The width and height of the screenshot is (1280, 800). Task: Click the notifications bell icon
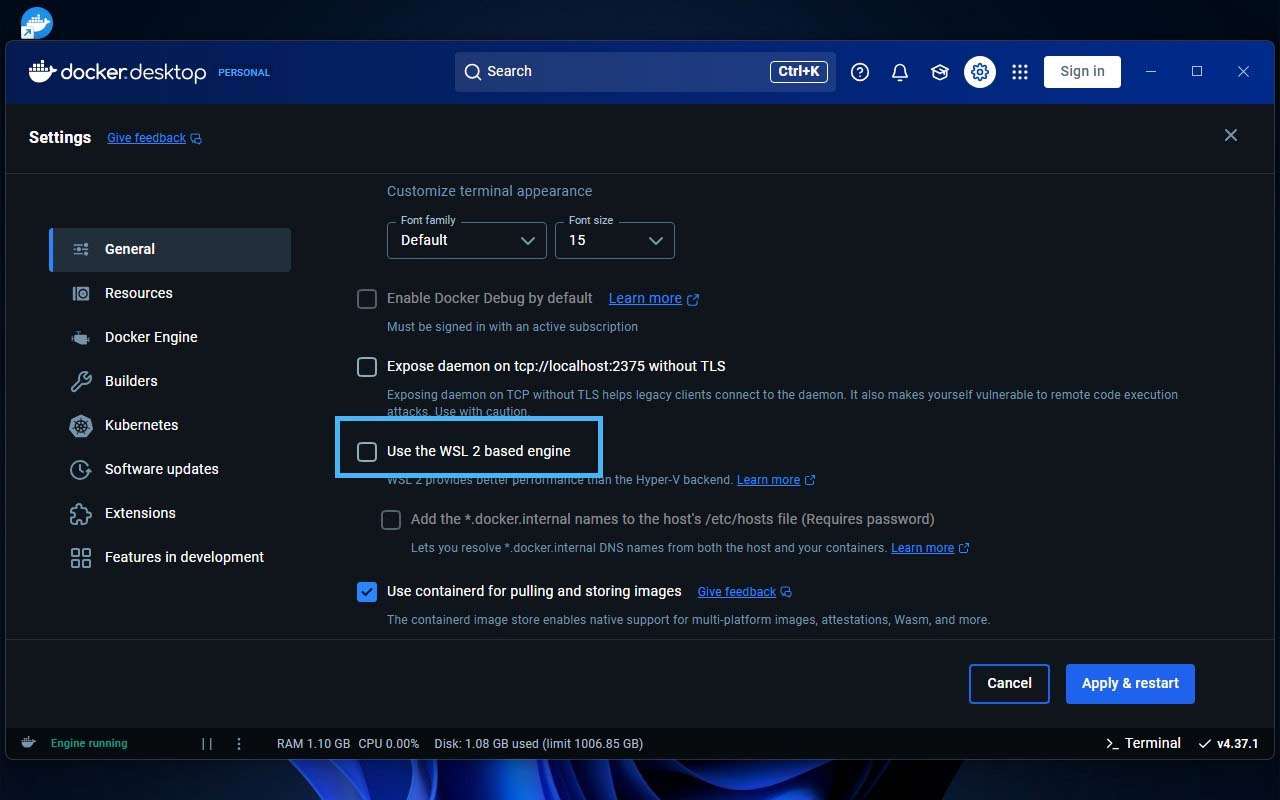(x=900, y=72)
